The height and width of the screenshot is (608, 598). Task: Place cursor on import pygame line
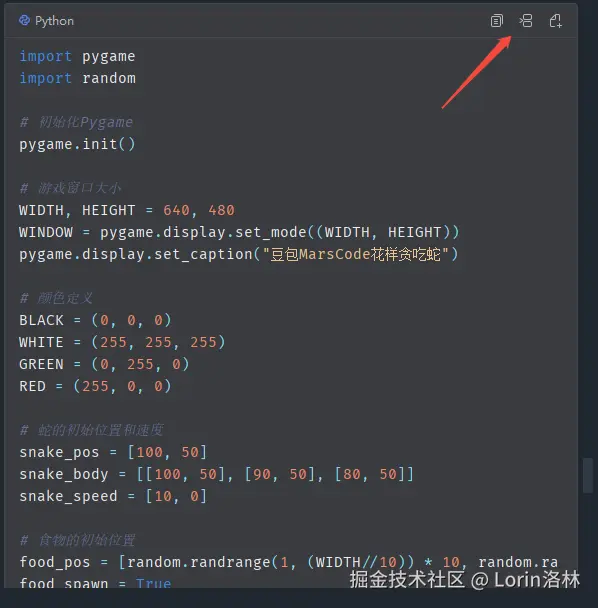(77, 57)
